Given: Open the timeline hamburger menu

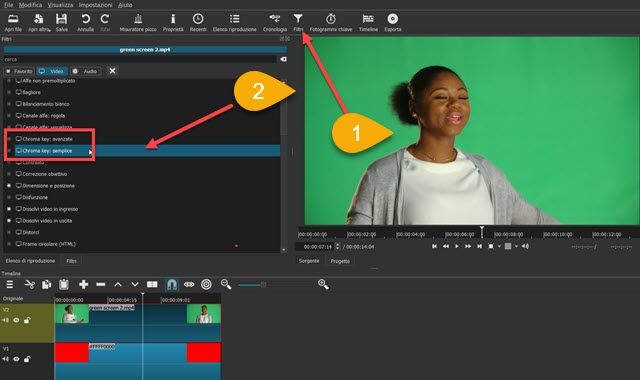Looking at the screenshot, I should (10, 284).
